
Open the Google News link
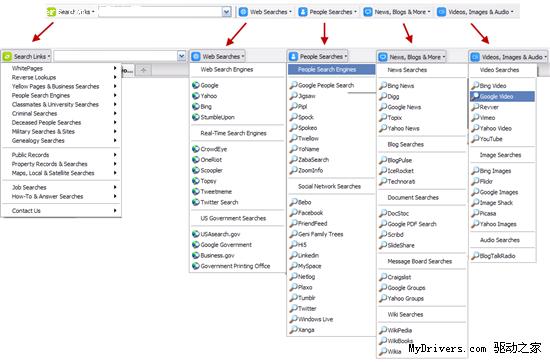404,107
